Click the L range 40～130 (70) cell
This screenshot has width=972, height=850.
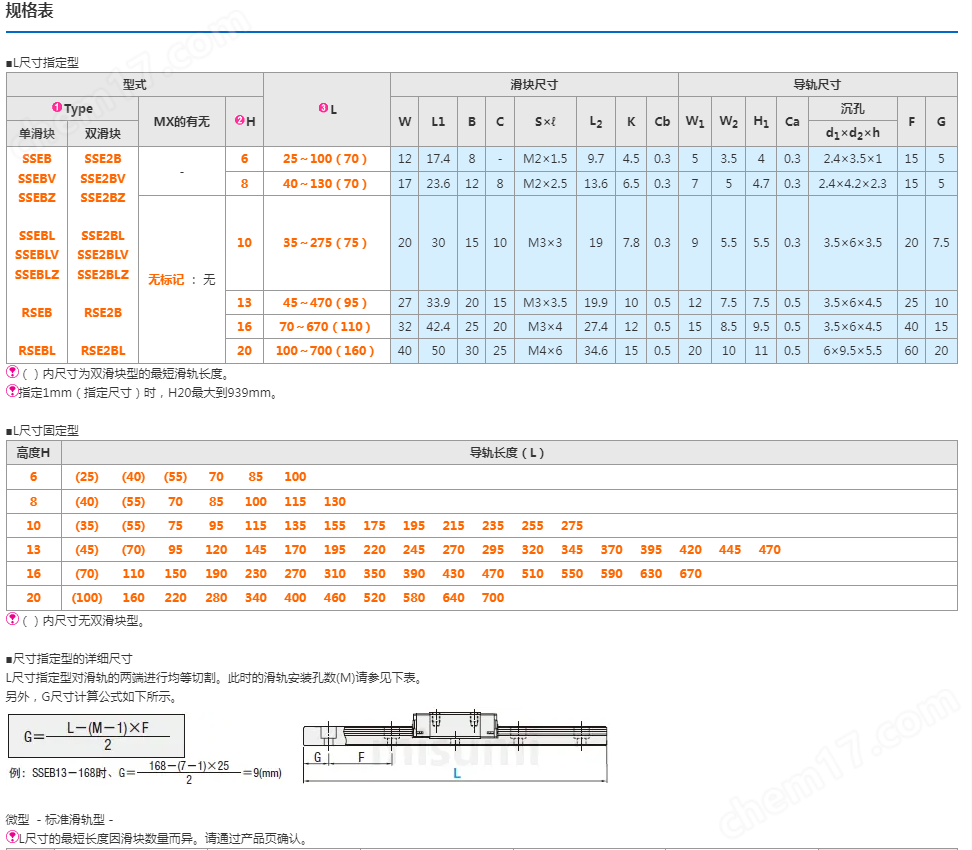[327, 184]
